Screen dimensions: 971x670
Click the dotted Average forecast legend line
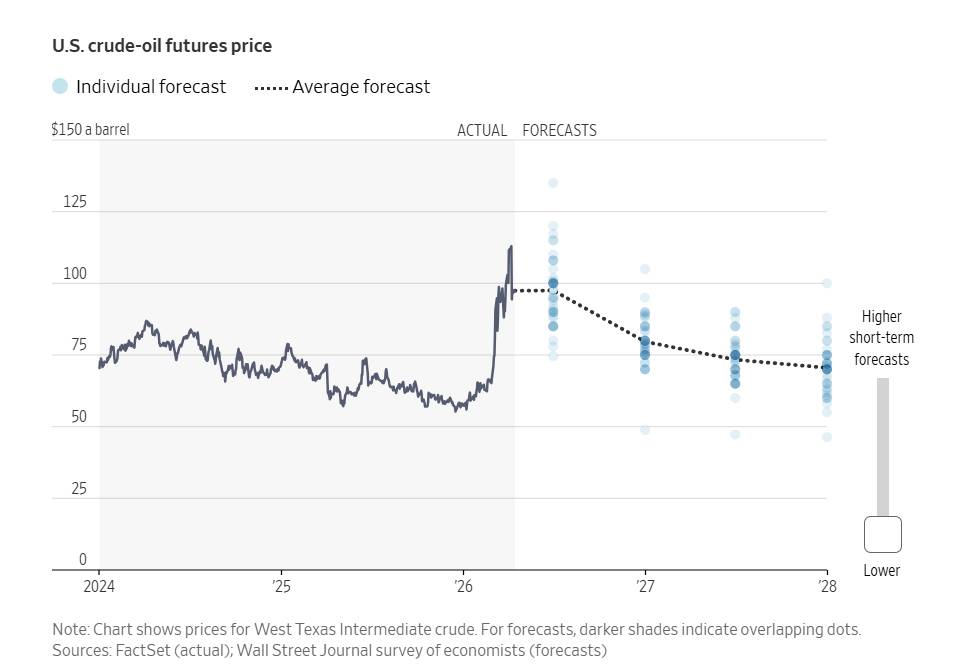270,87
